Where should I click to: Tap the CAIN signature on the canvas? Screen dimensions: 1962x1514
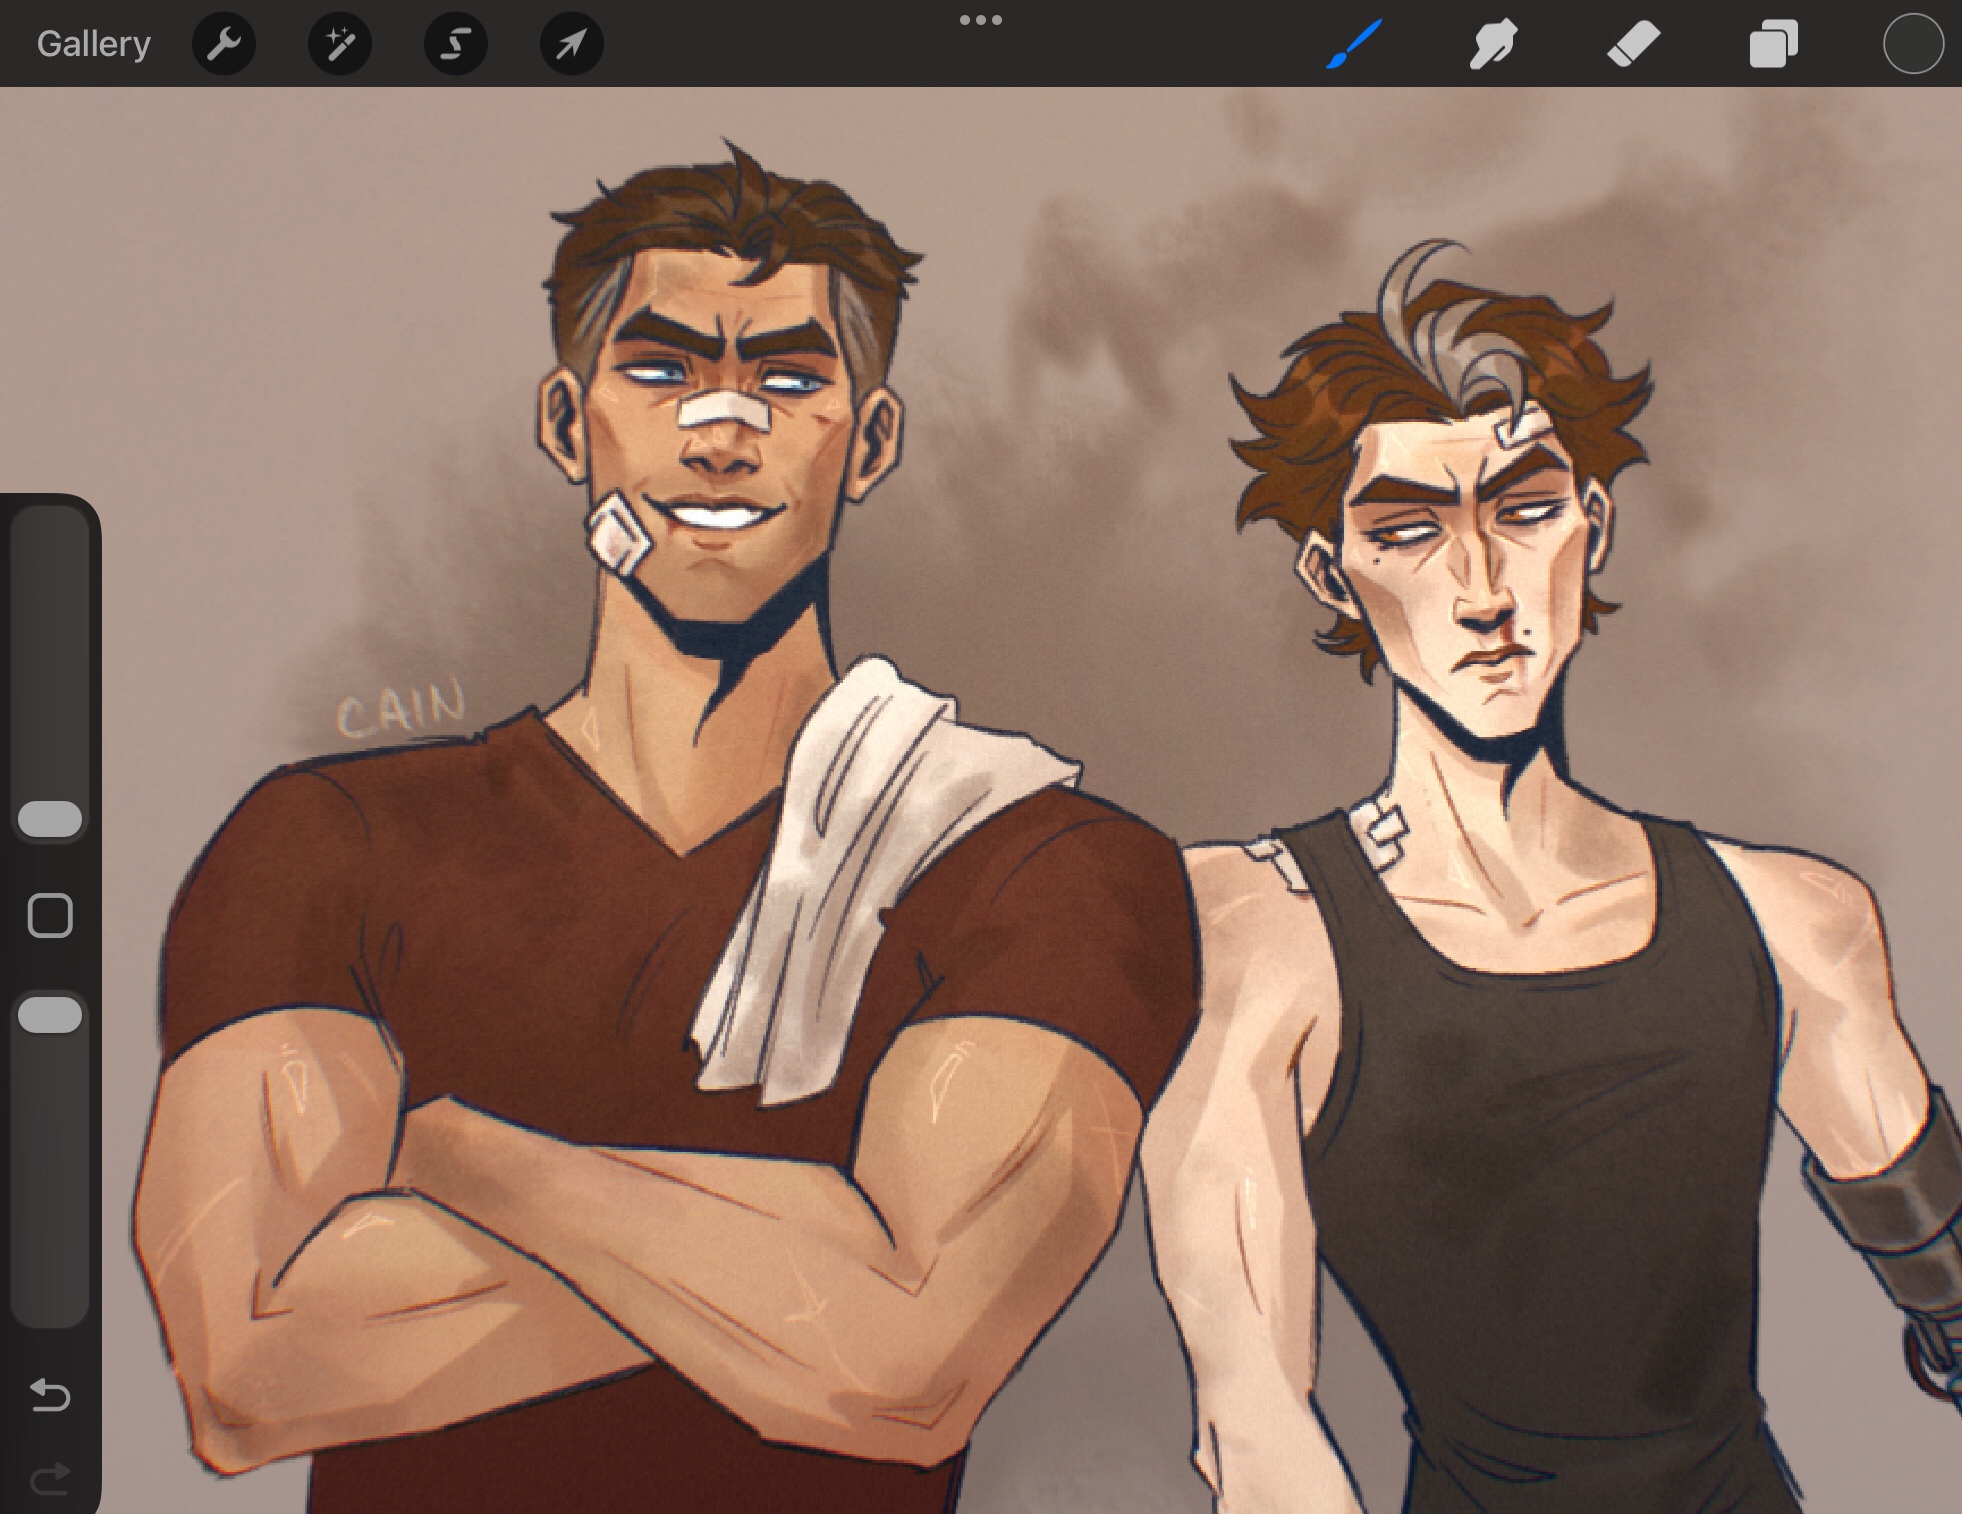(x=402, y=708)
